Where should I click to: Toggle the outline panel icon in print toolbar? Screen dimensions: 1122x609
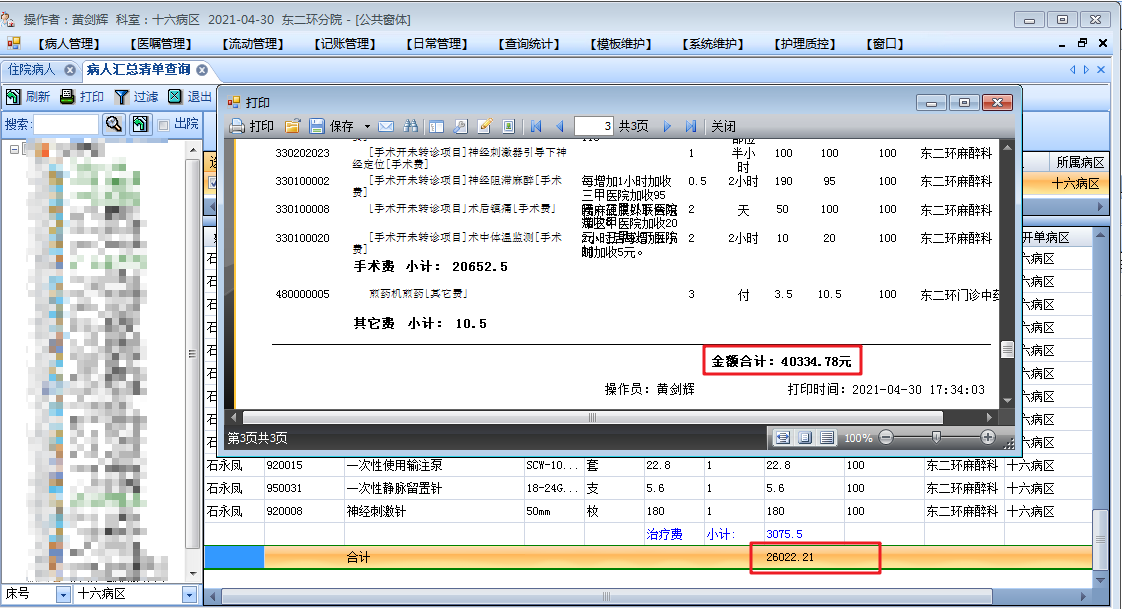(436, 127)
